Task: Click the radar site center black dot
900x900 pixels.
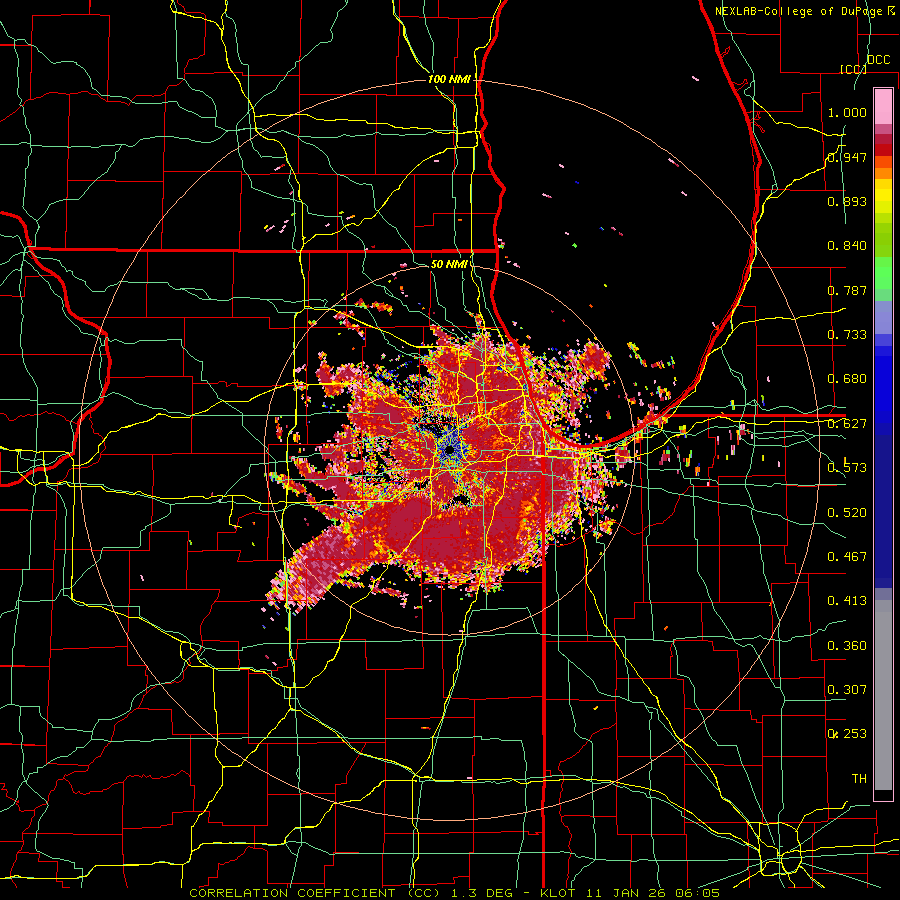Action: tap(449, 451)
